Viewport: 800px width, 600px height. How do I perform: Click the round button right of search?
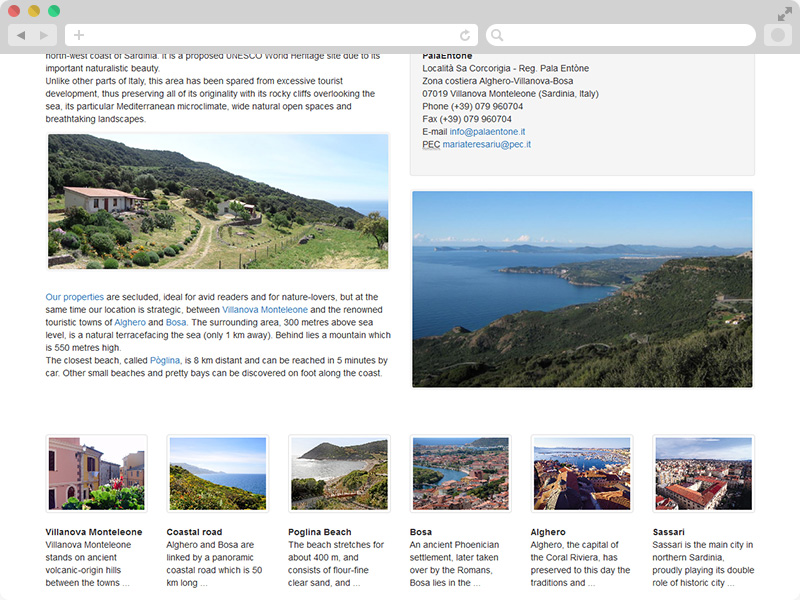point(778,35)
